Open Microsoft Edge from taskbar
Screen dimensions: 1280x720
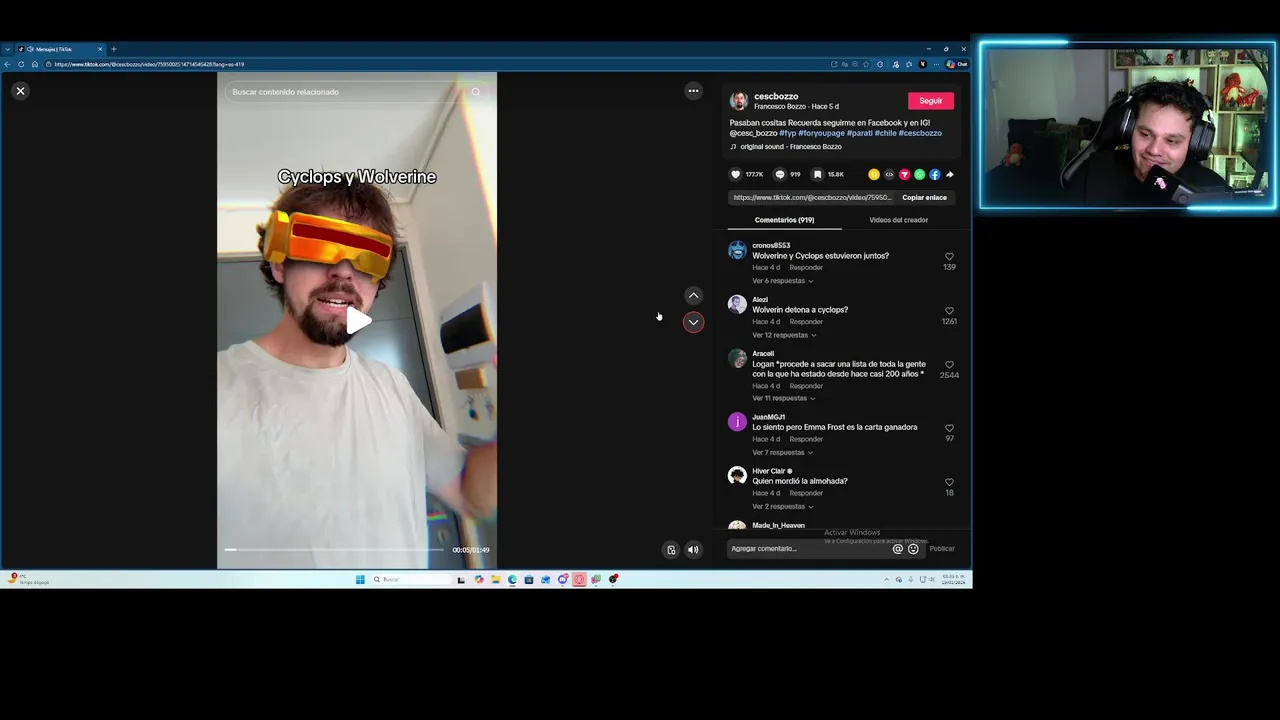(512, 579)
